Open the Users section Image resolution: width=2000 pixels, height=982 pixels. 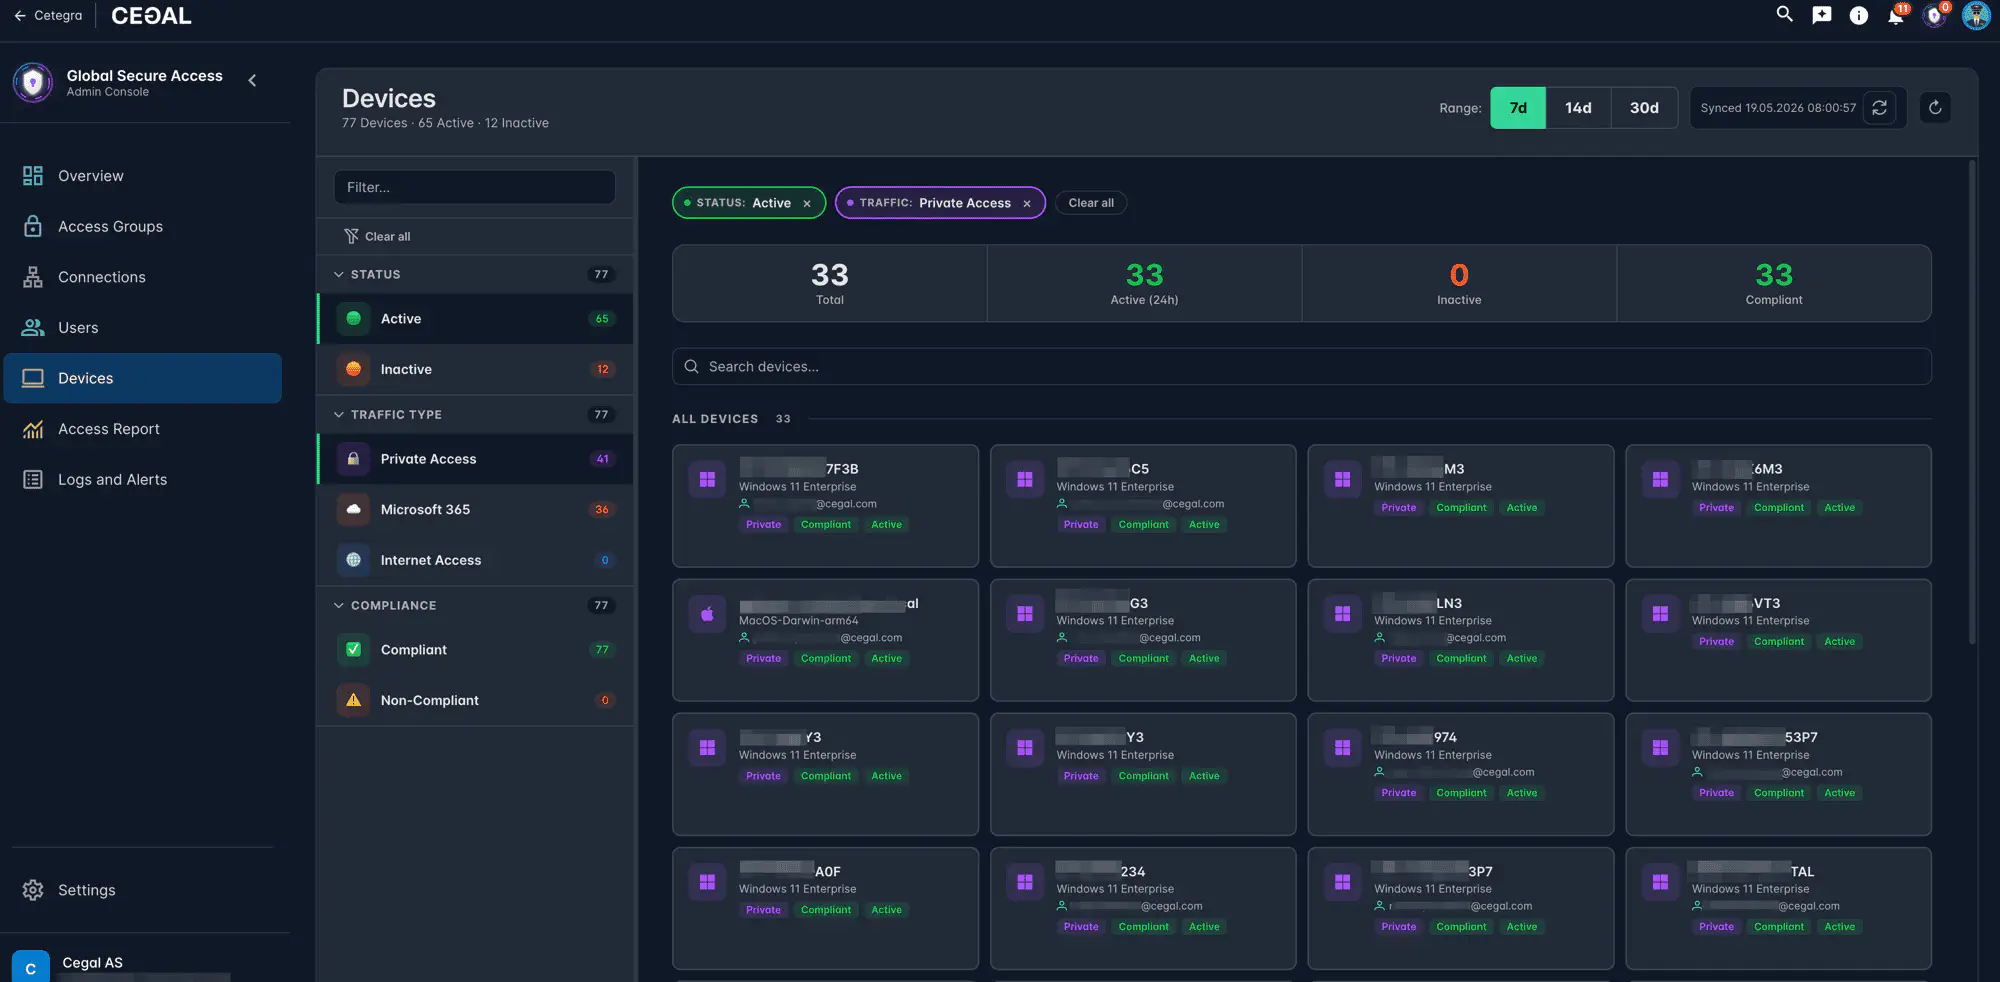coord(143,327)
